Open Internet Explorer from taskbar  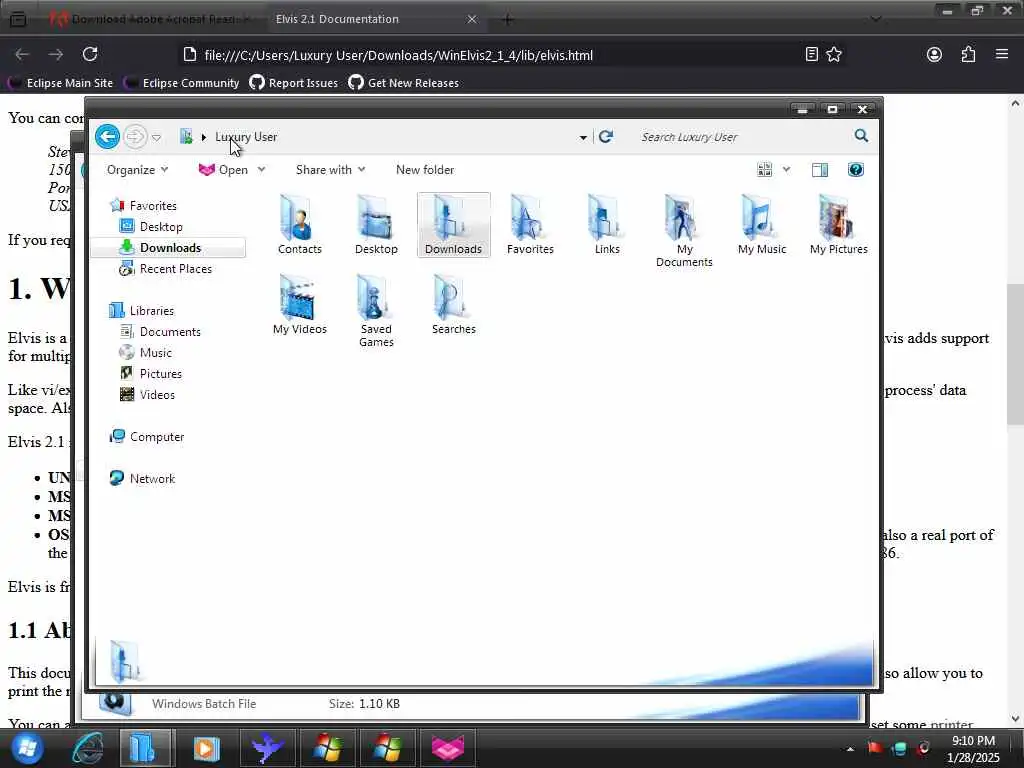click(x=88, y=748)
